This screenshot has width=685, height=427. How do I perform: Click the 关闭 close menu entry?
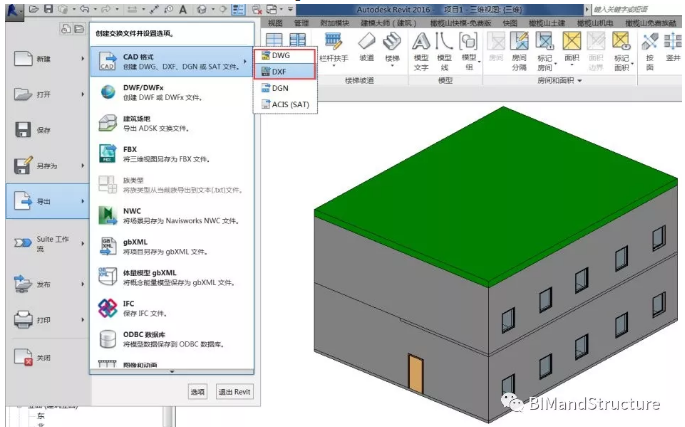click(x=47, y=357)
